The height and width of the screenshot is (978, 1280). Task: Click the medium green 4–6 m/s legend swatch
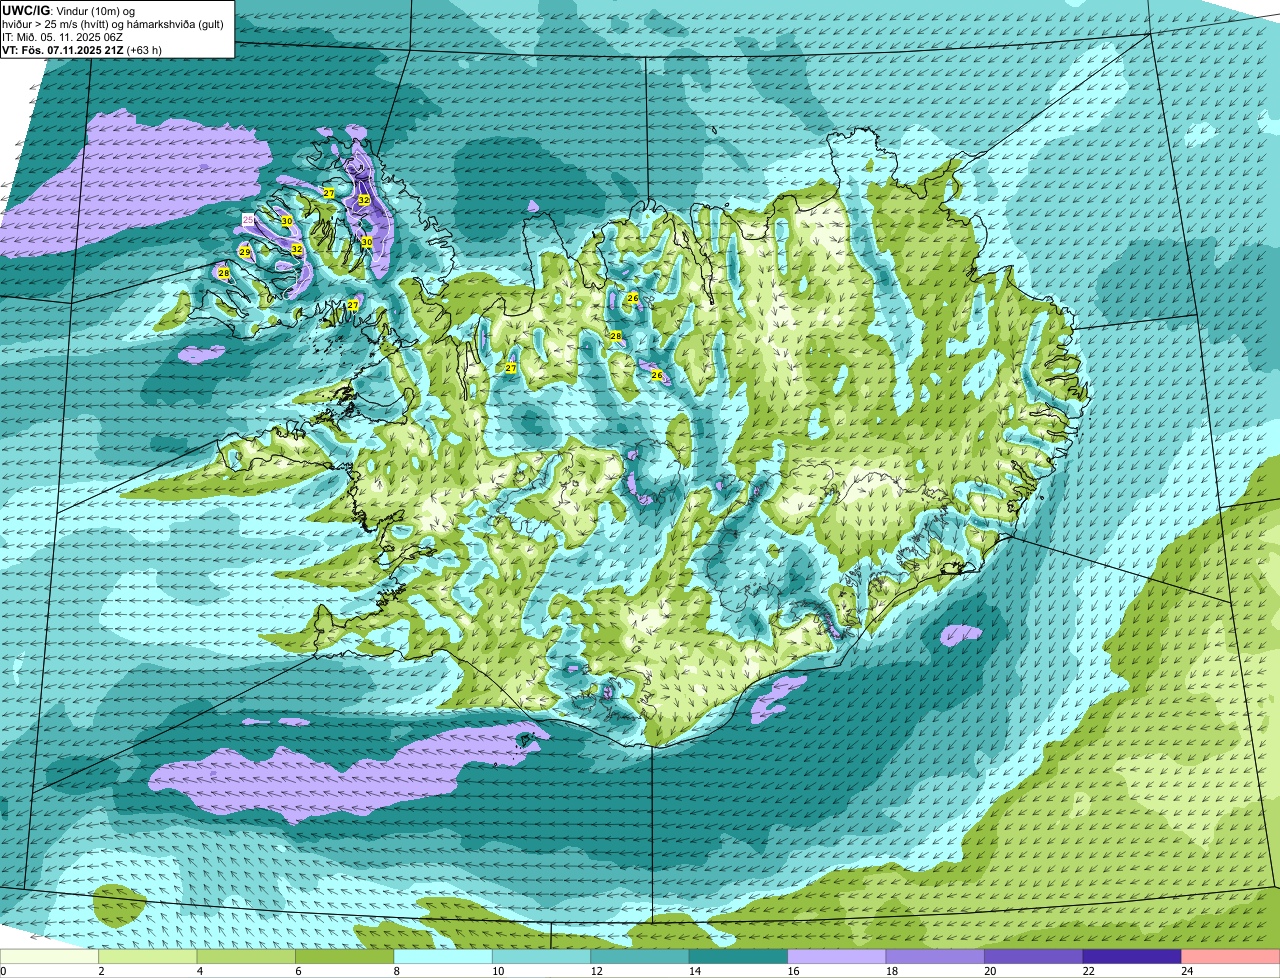[248, 956]
